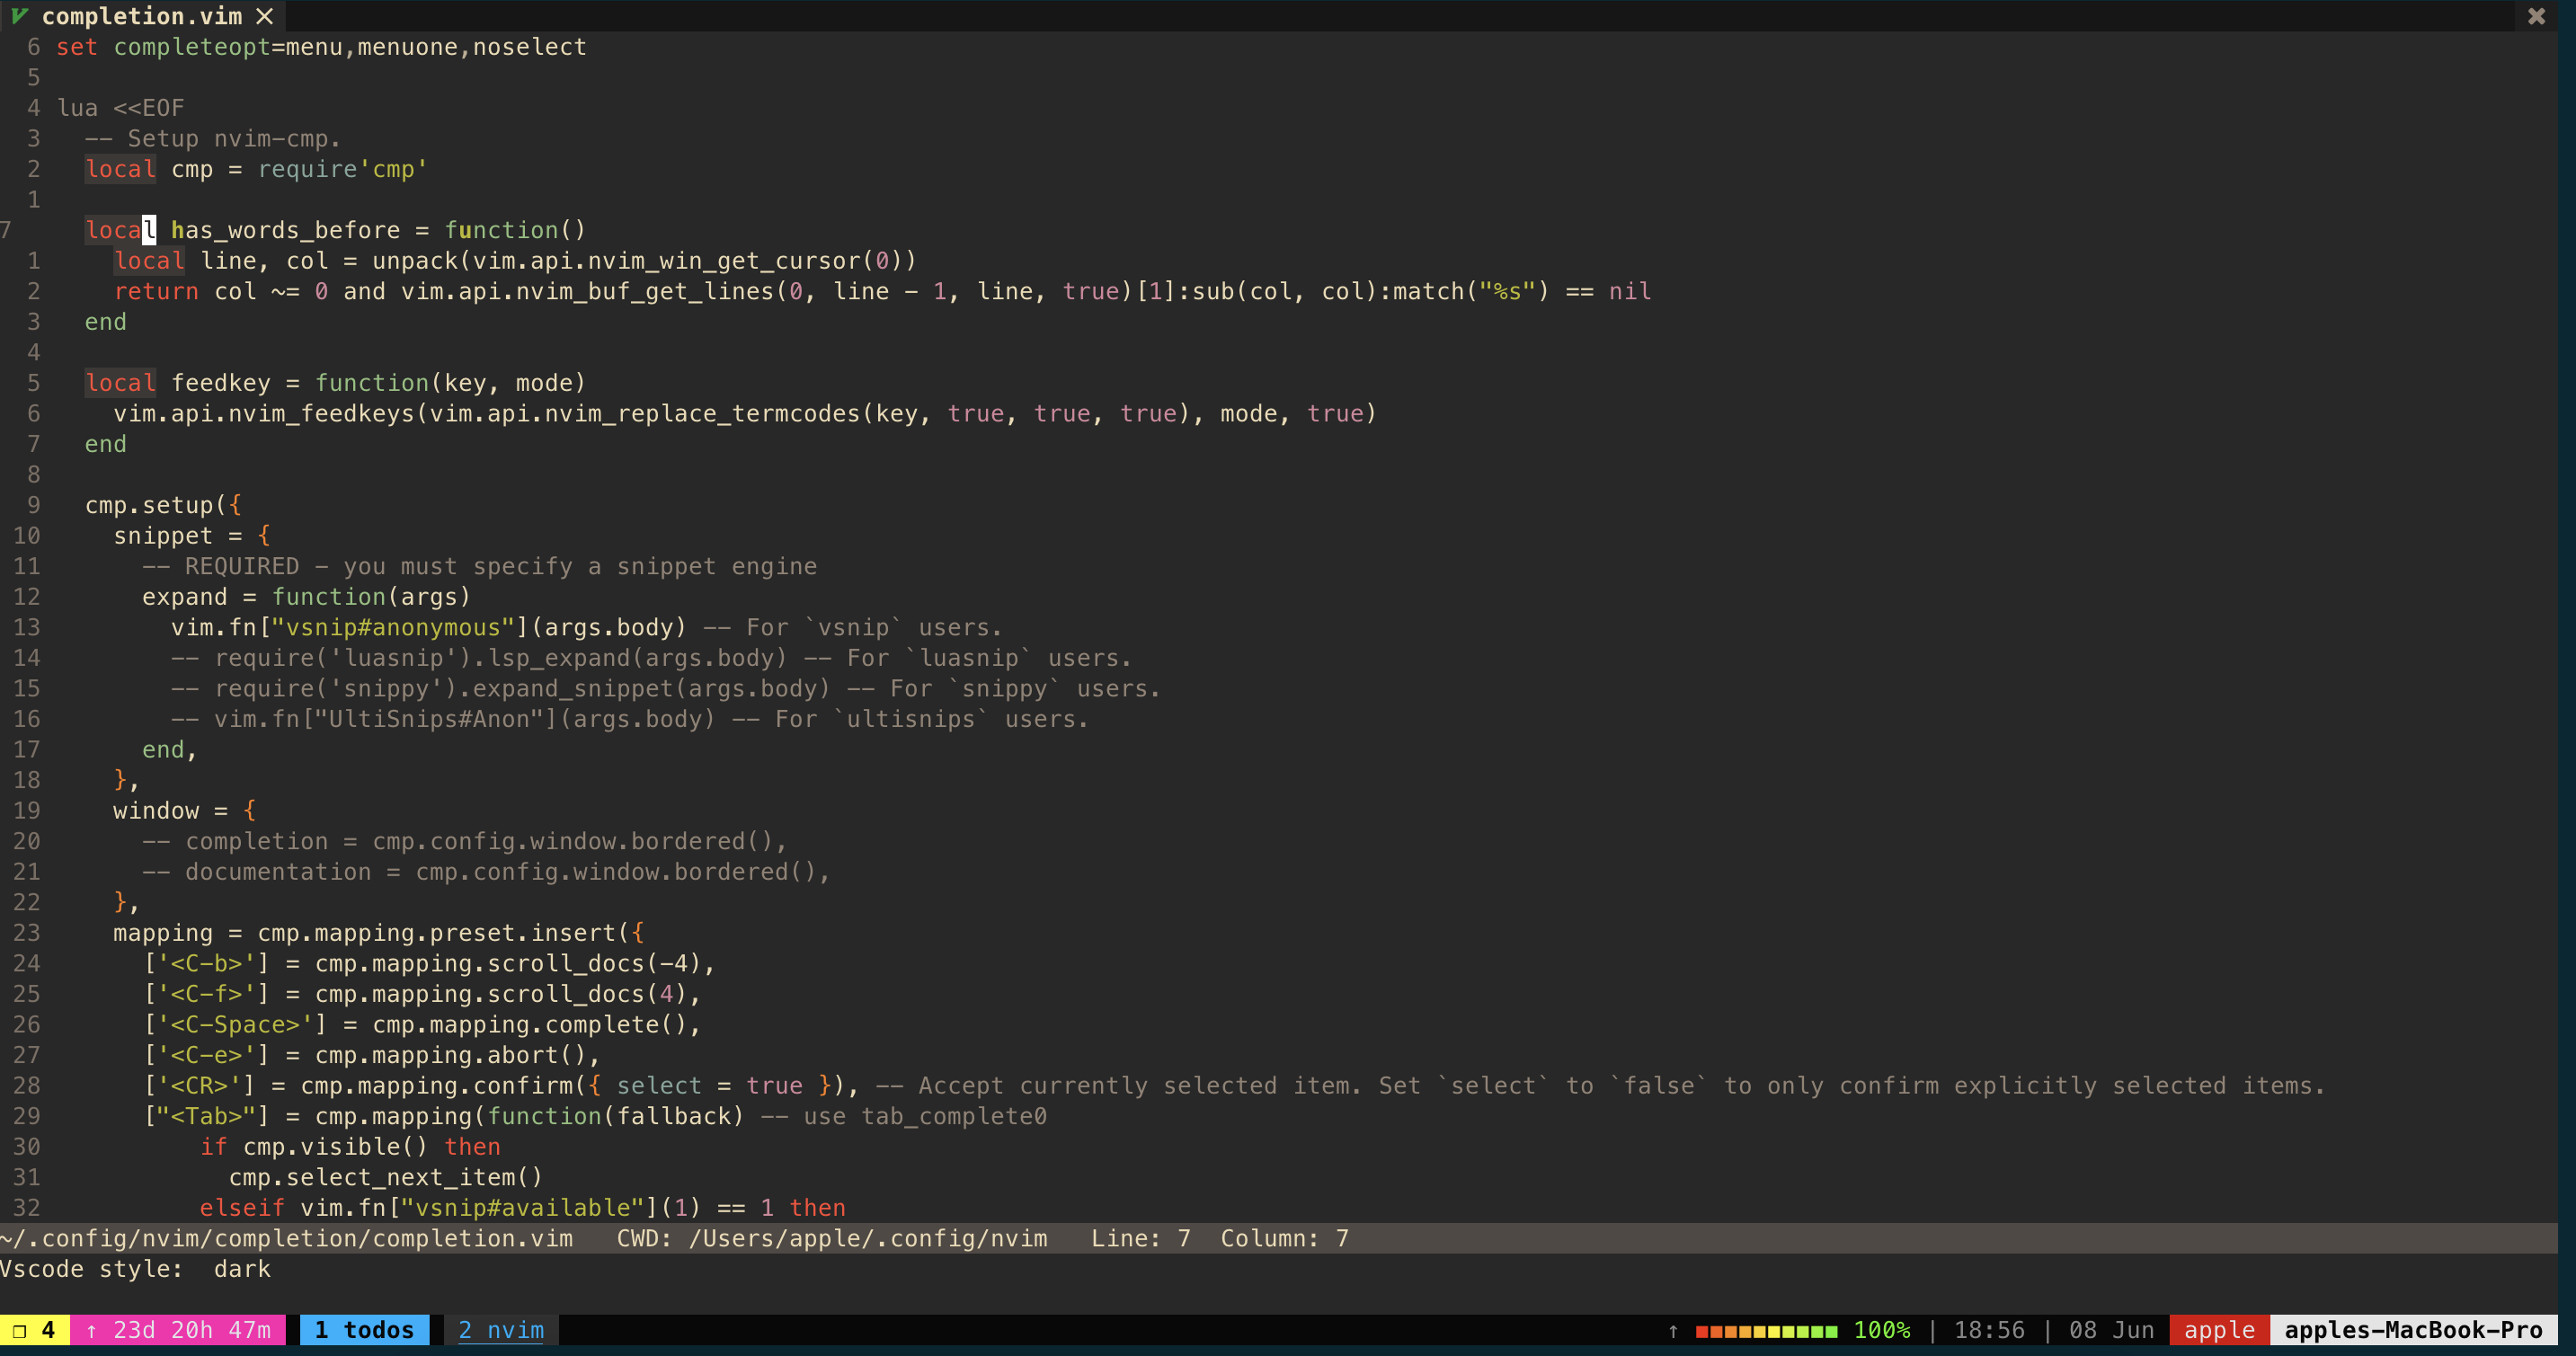Click the red apple user segment
Image resolution: width=2576 pixels, height=1356 pixels.
2219,1330
